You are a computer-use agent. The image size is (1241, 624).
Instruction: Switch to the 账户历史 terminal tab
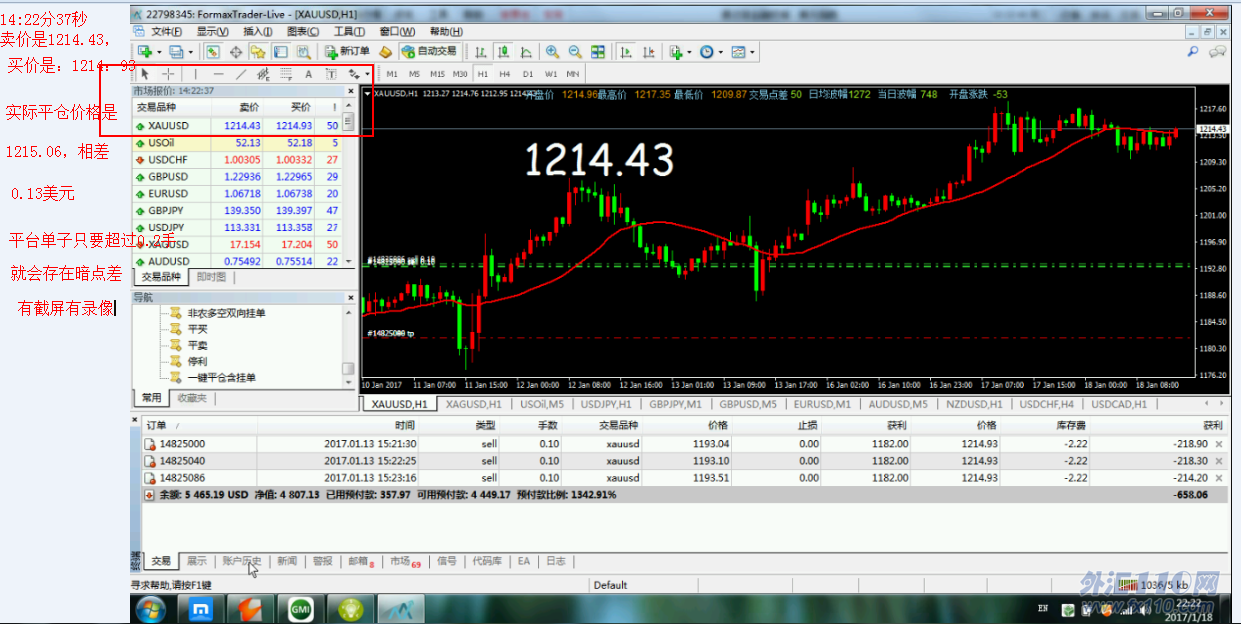pos(242,561)
